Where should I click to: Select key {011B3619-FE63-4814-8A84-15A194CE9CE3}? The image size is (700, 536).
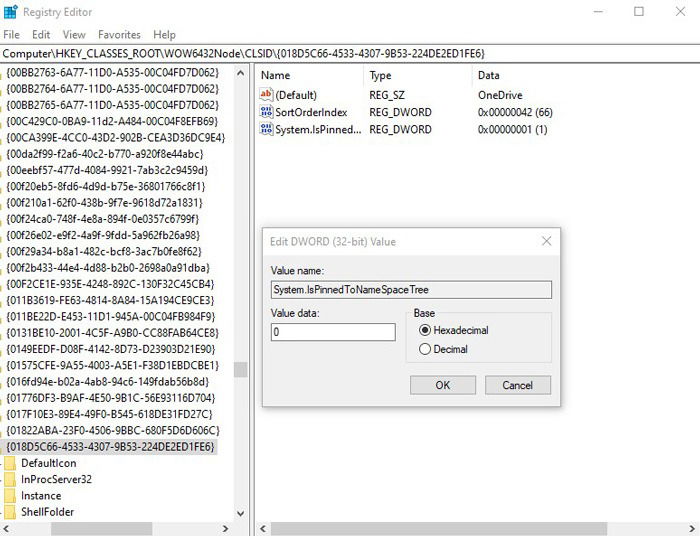pyautogui.click(x=110, y=300)
